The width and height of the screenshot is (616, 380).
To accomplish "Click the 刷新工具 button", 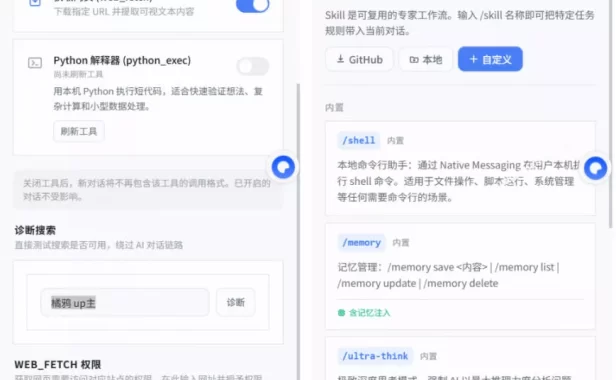I will coord(79,131).
